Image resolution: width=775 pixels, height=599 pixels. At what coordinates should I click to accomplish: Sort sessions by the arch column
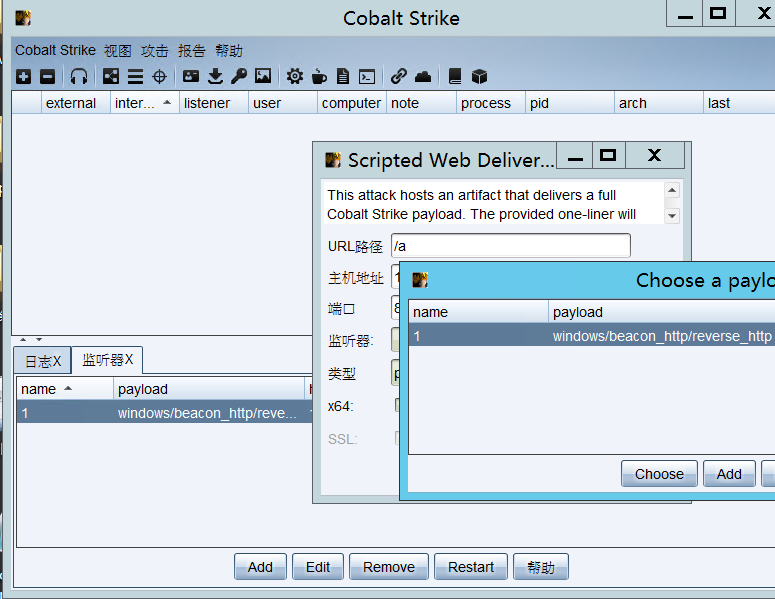(658, 103)
